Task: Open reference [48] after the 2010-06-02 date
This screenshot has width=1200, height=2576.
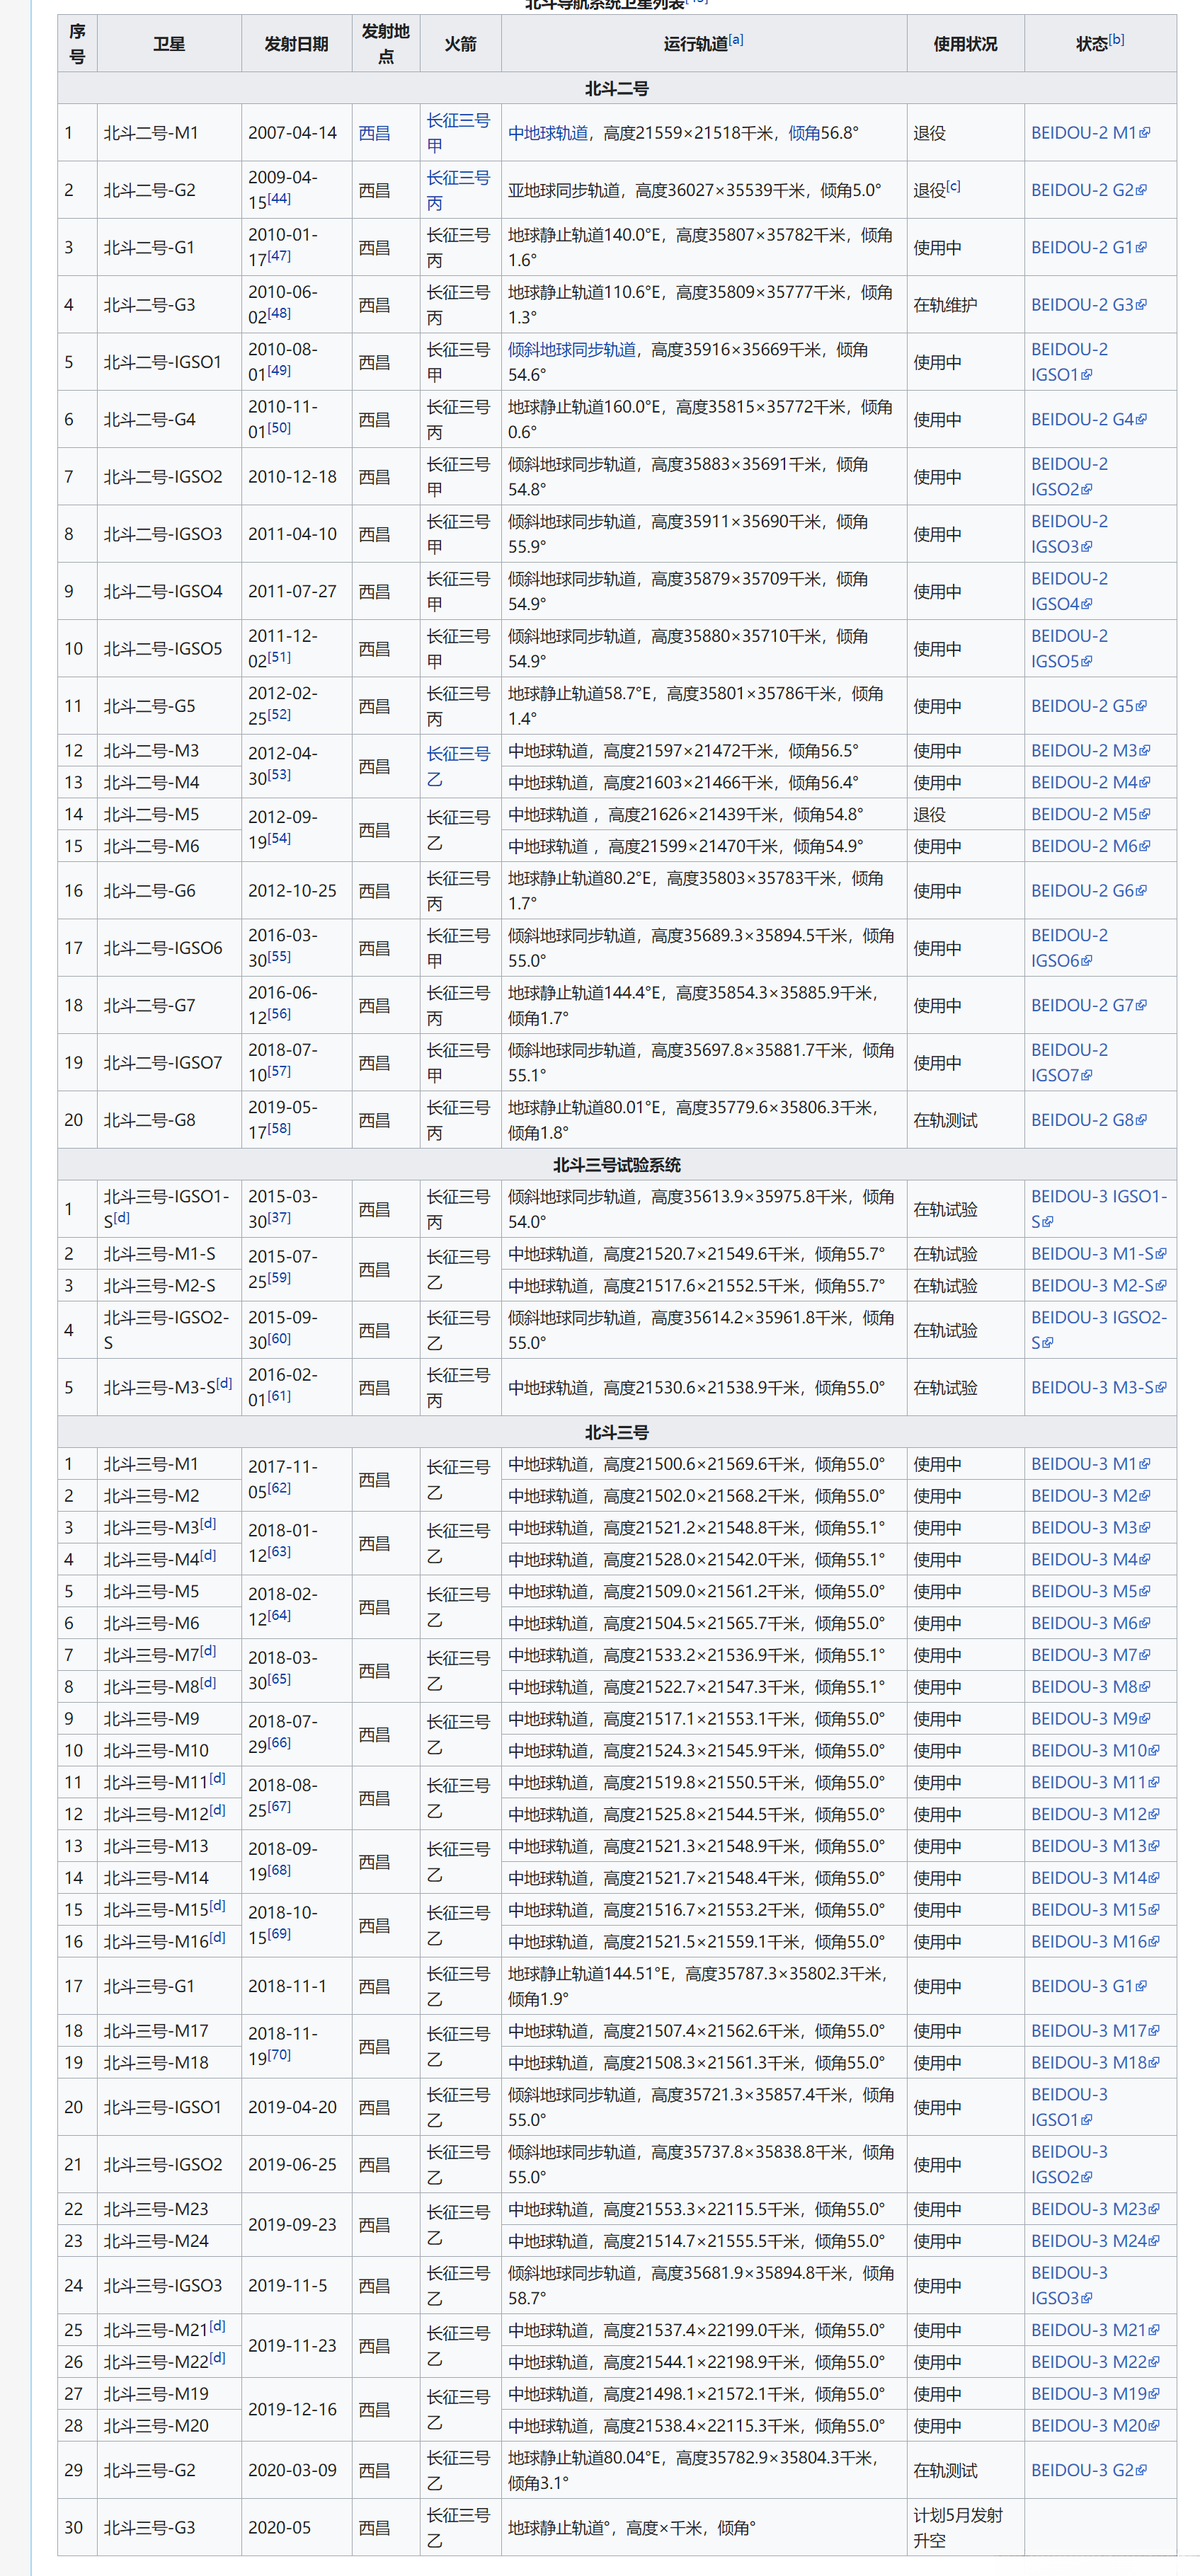Action: click(279, 313)
